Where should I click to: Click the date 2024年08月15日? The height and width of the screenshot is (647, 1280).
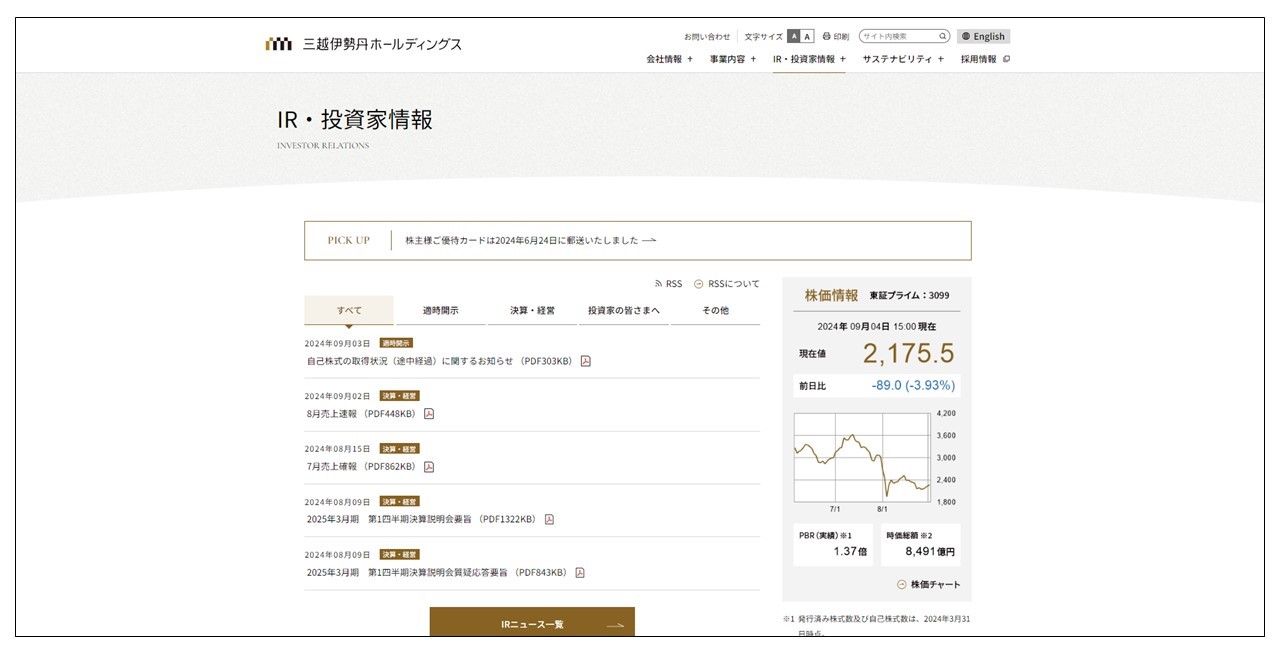point(337,449)
